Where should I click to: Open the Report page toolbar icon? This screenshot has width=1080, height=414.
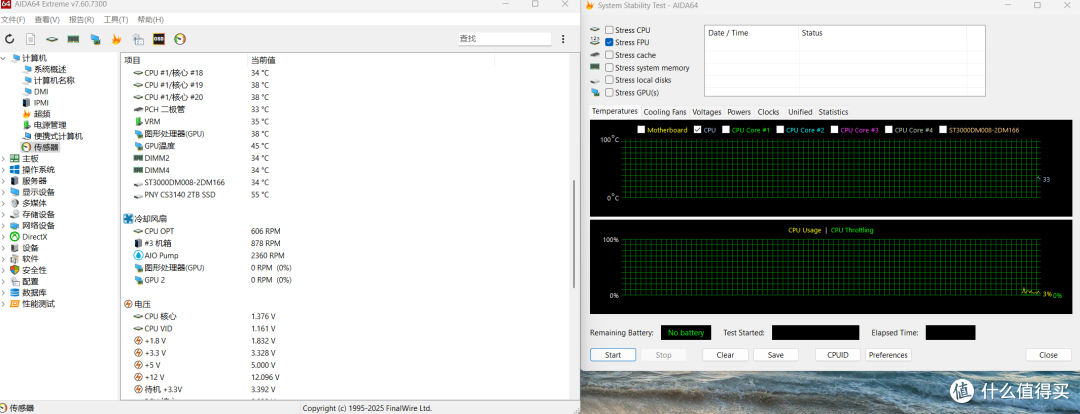[30, 39]
